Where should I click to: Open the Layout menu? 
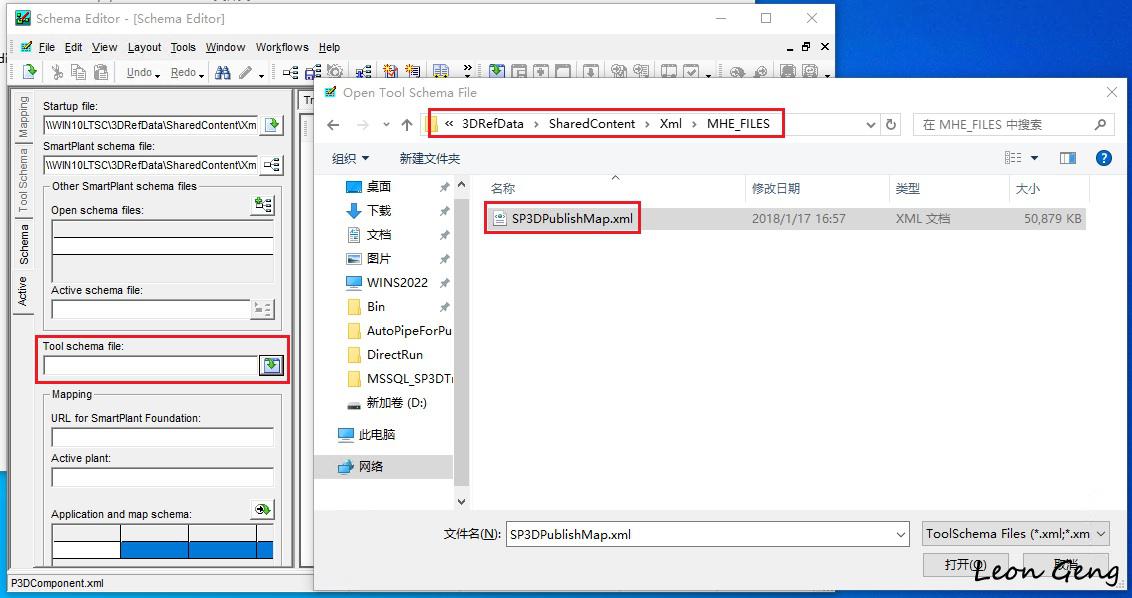point(144,47)
